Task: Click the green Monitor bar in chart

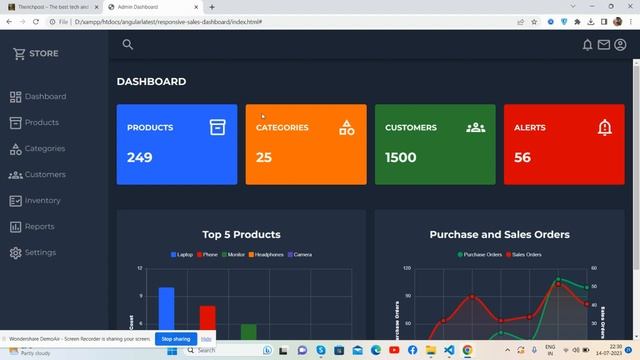Action: [x=249, y=331]
